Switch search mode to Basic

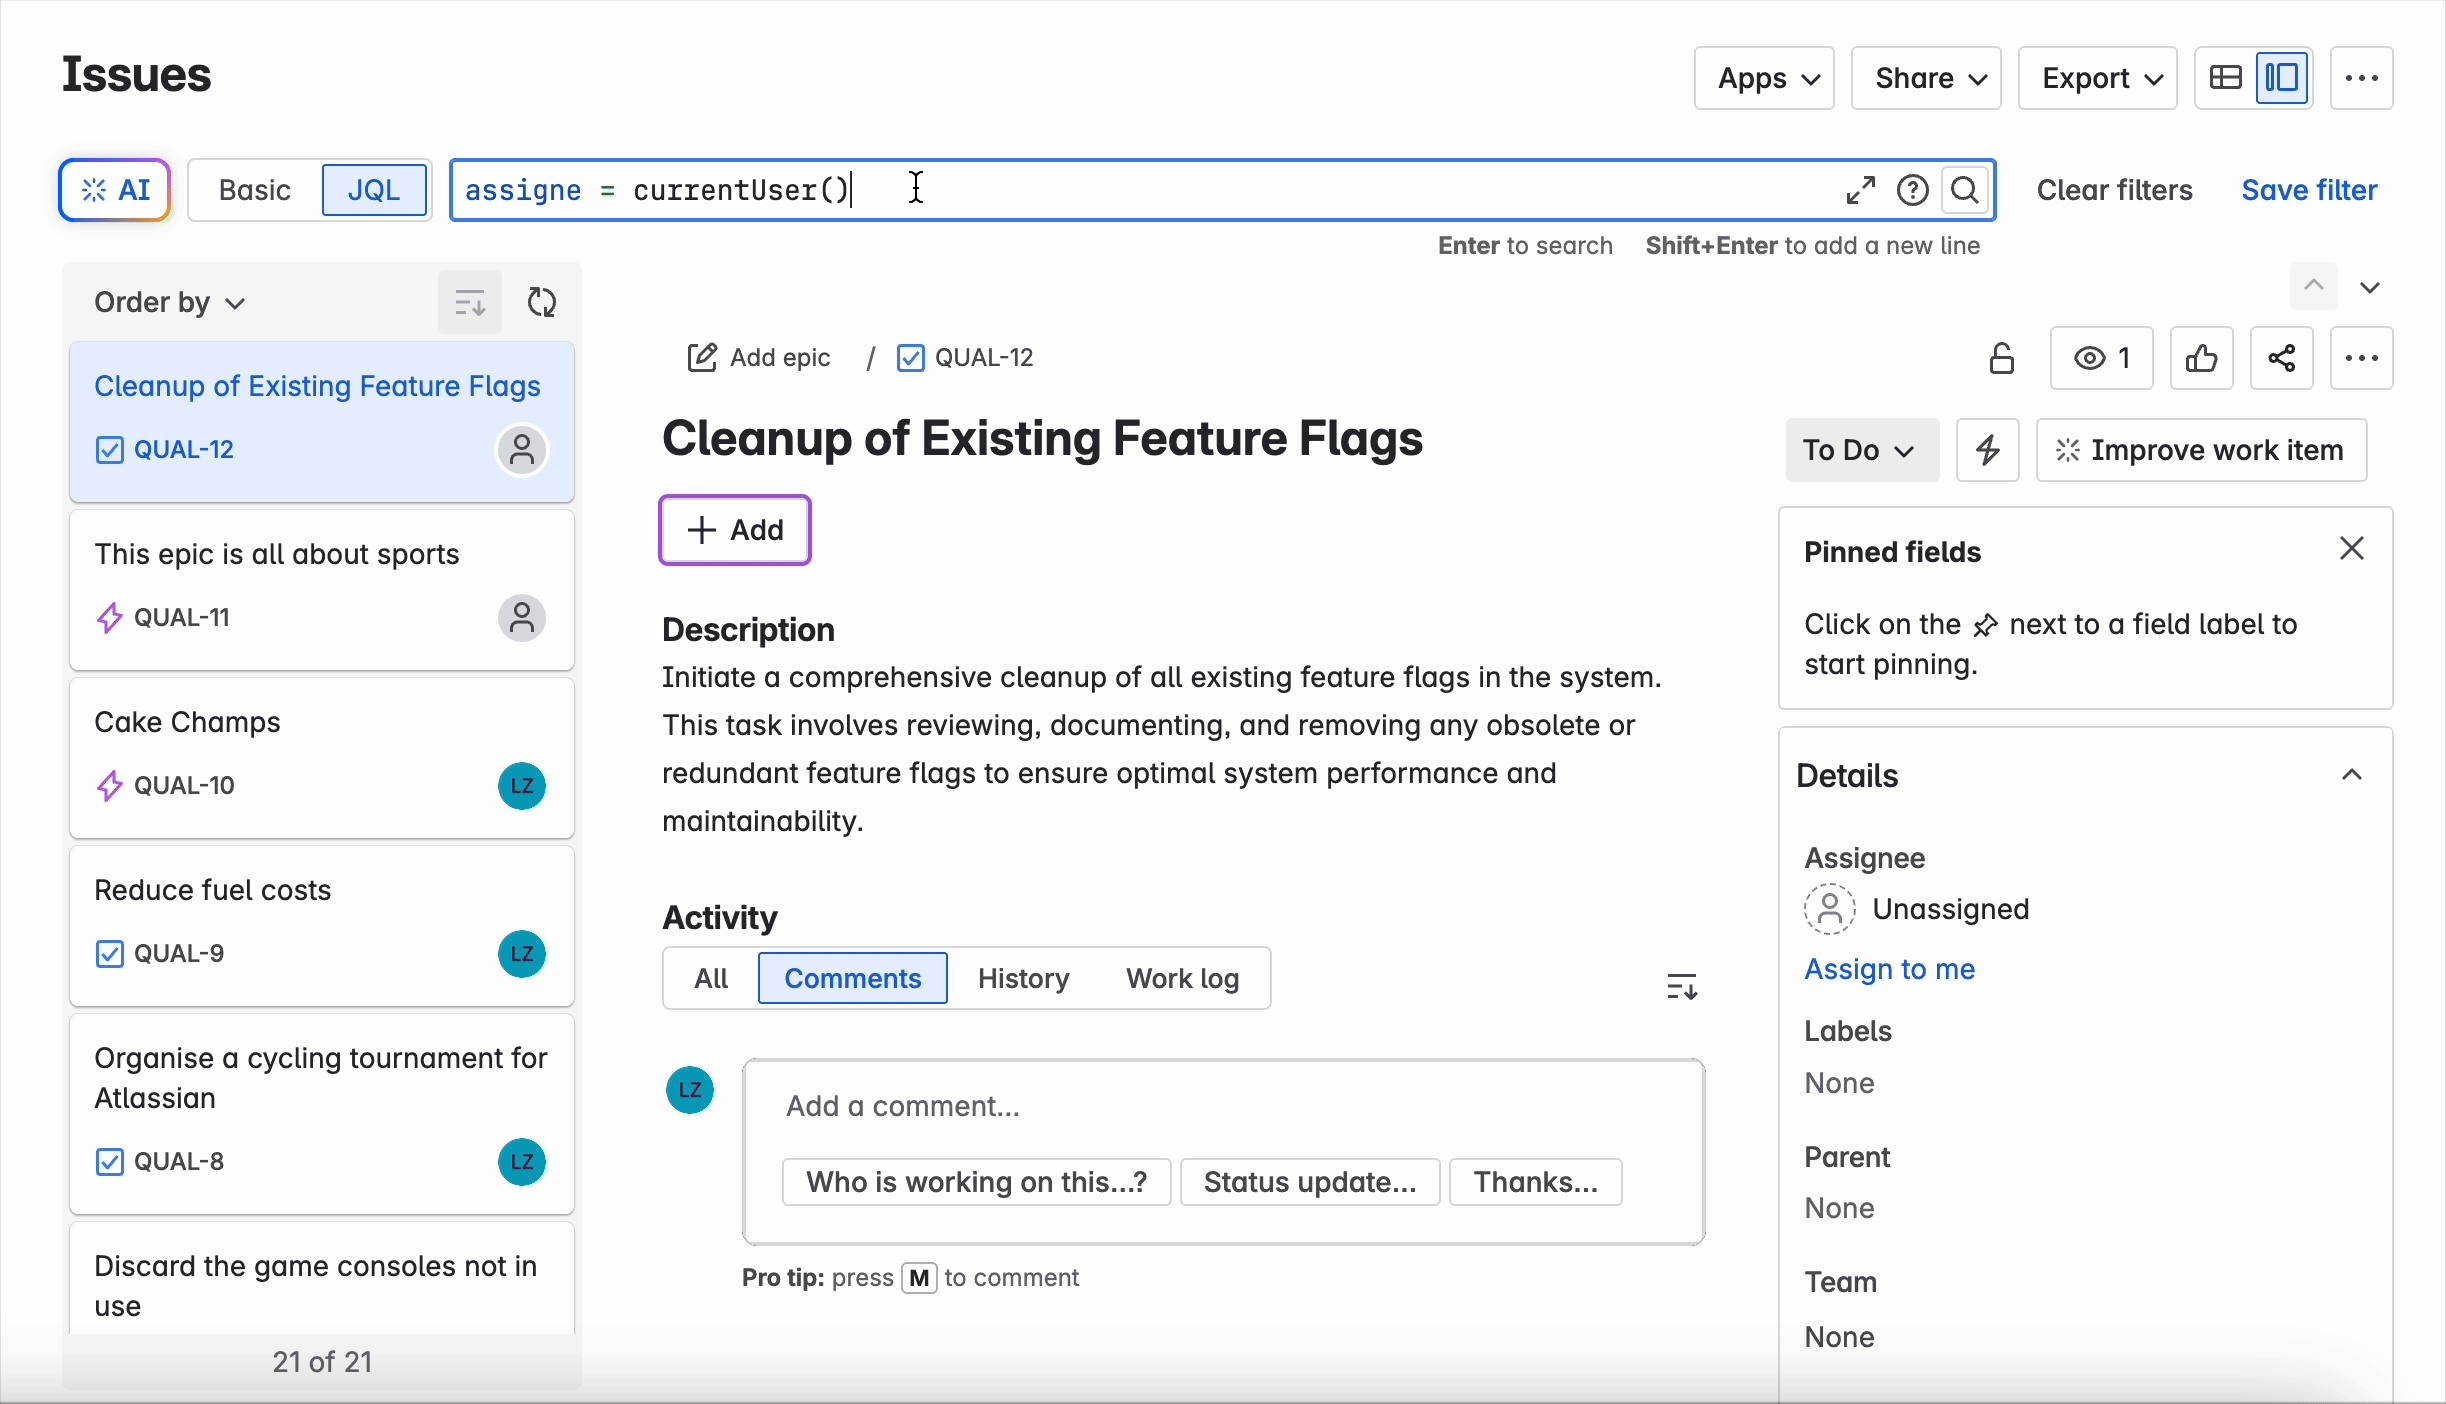click(255, 190)
